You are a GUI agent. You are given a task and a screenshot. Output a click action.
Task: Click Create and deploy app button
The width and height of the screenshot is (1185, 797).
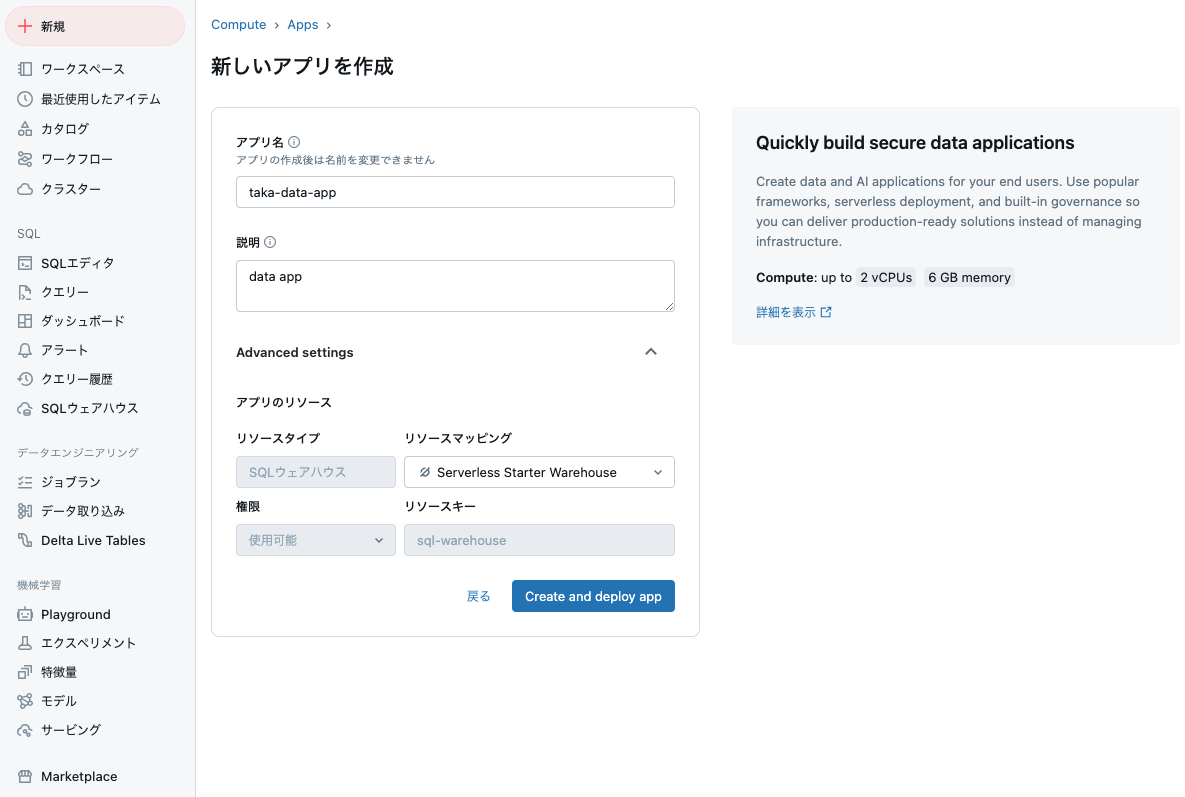[x=593, y=596]
